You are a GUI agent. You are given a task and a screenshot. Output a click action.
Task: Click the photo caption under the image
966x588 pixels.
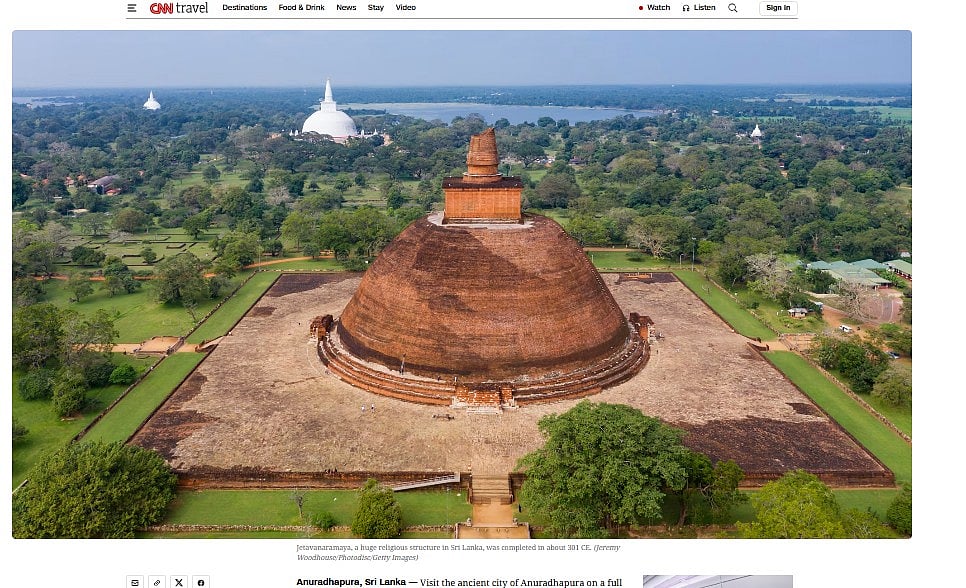click(x=457, y=552)
